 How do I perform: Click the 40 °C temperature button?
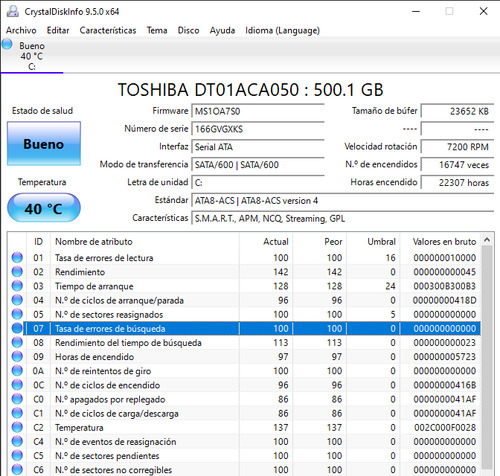point(44,208)
